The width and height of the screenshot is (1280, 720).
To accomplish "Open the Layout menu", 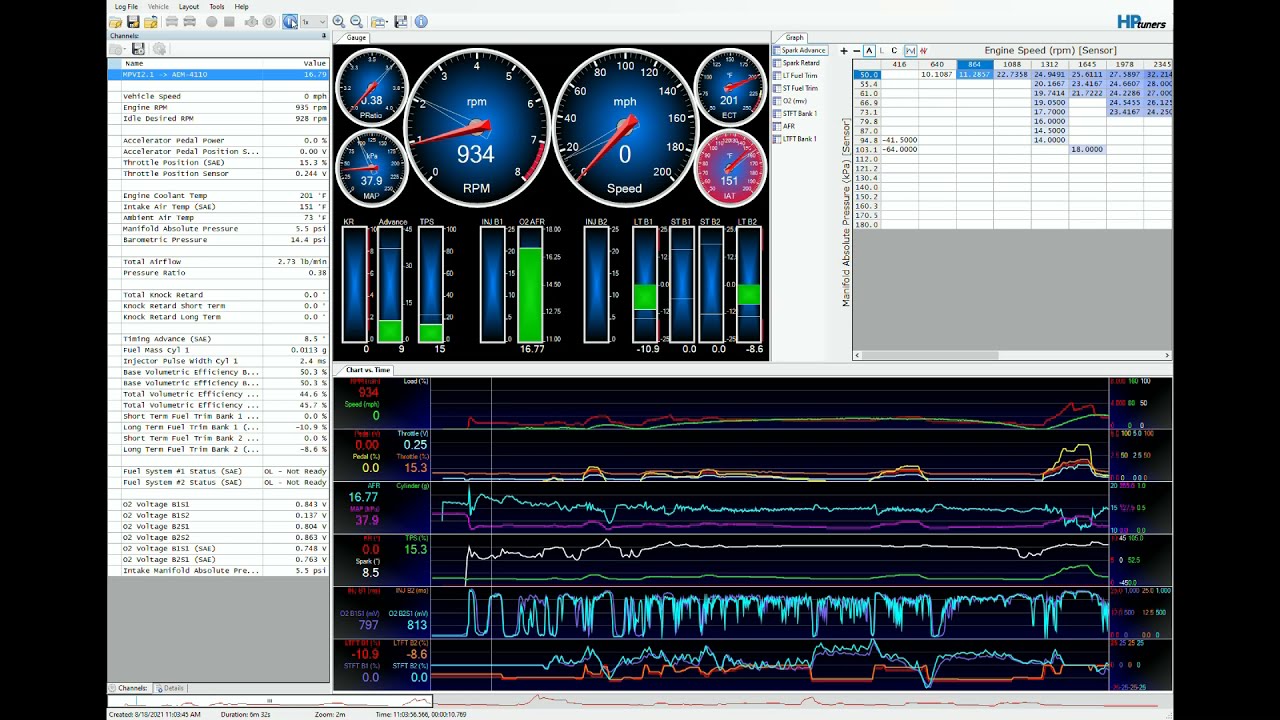I will (x=188, y=7).
